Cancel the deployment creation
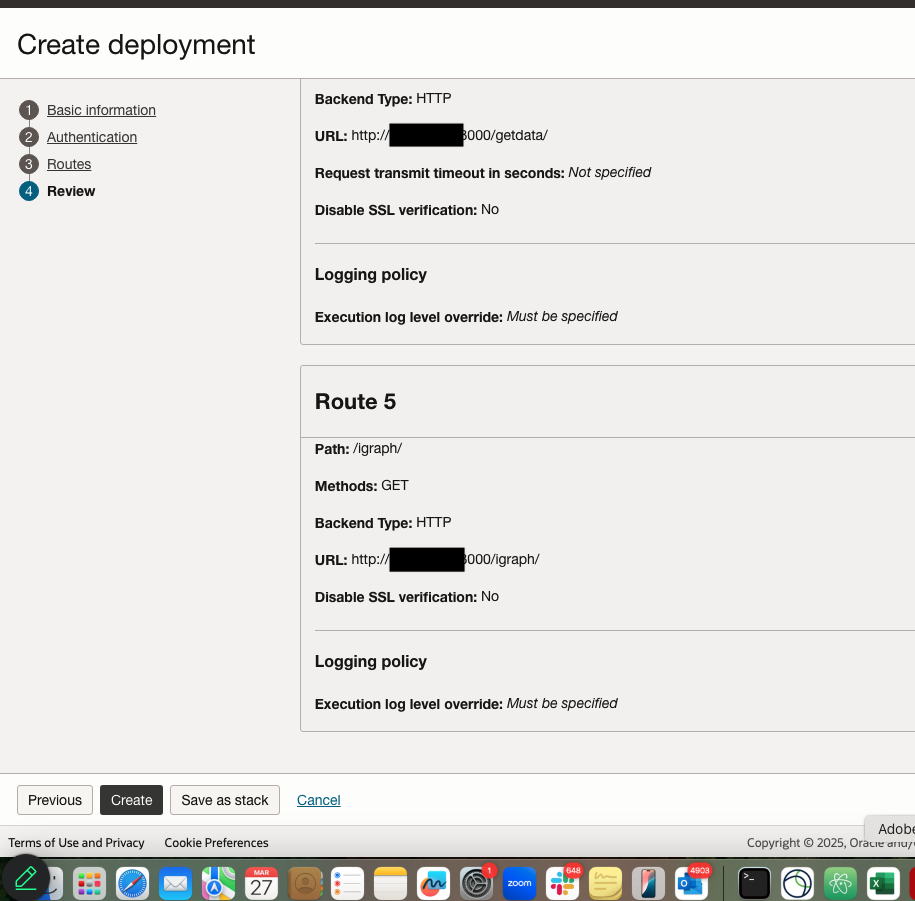Image resolution: width=915 pixels, height=901 pixels. pos(318,800)
